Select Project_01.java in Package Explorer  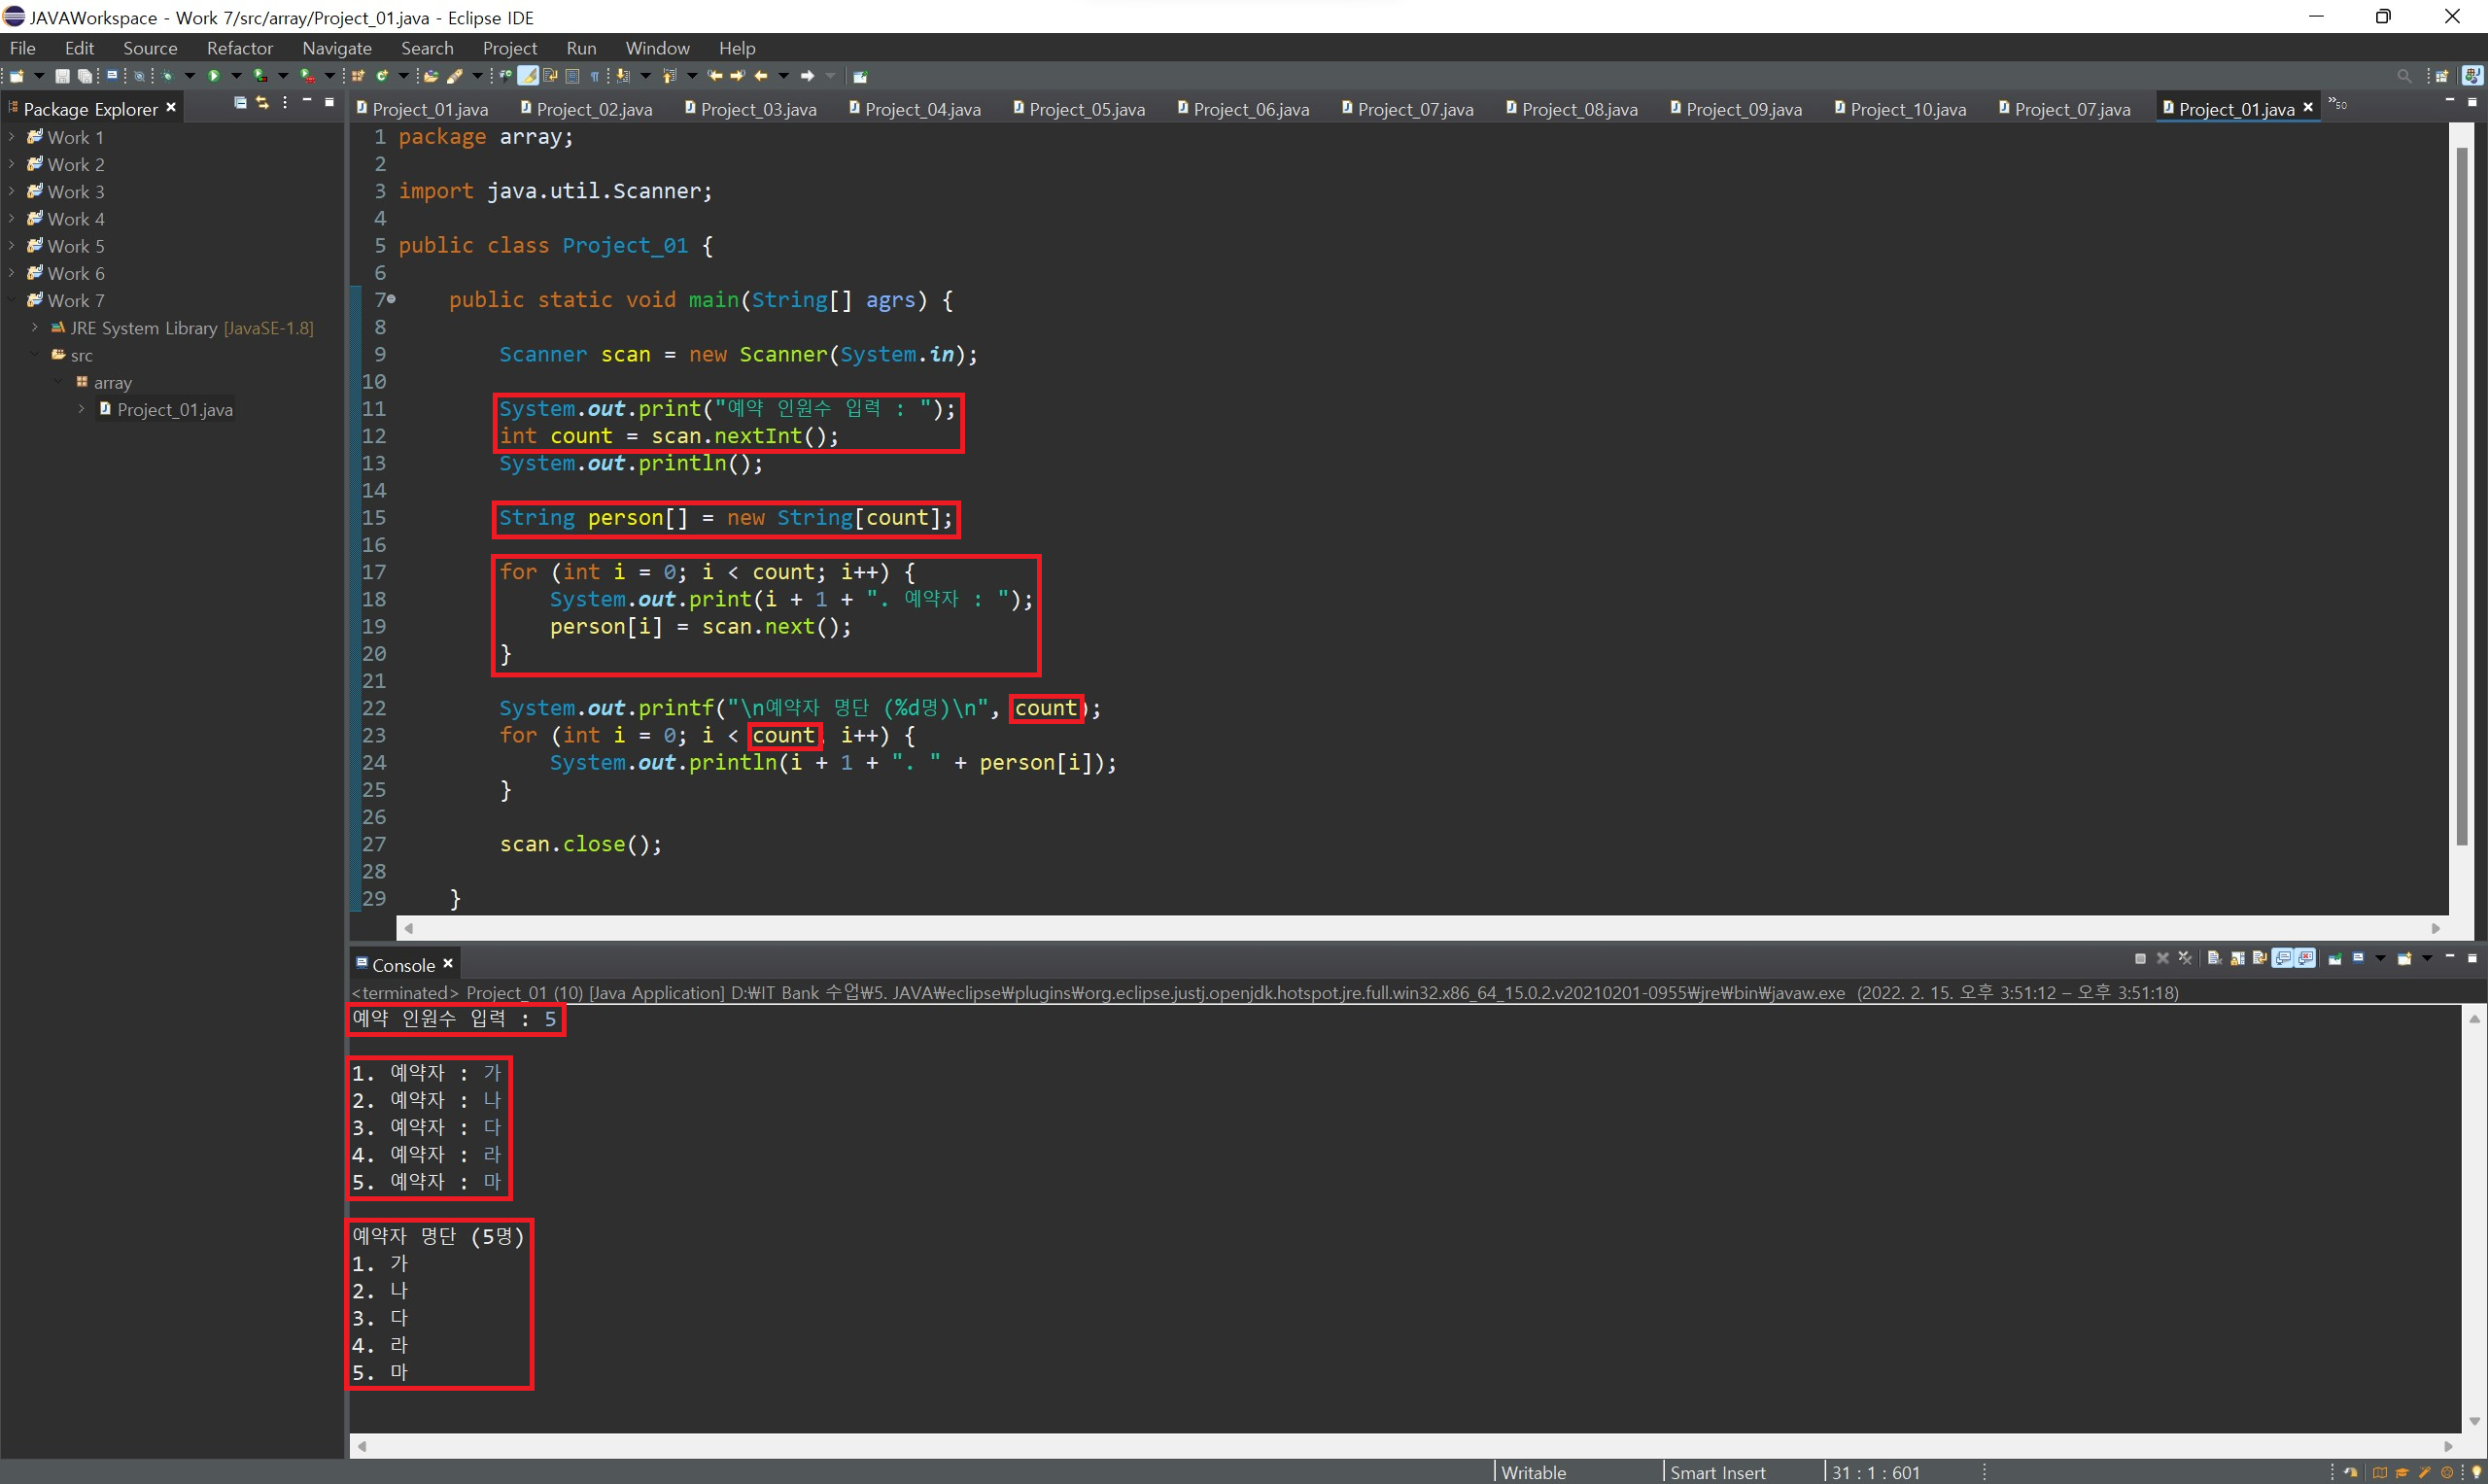tap(174, 410)
